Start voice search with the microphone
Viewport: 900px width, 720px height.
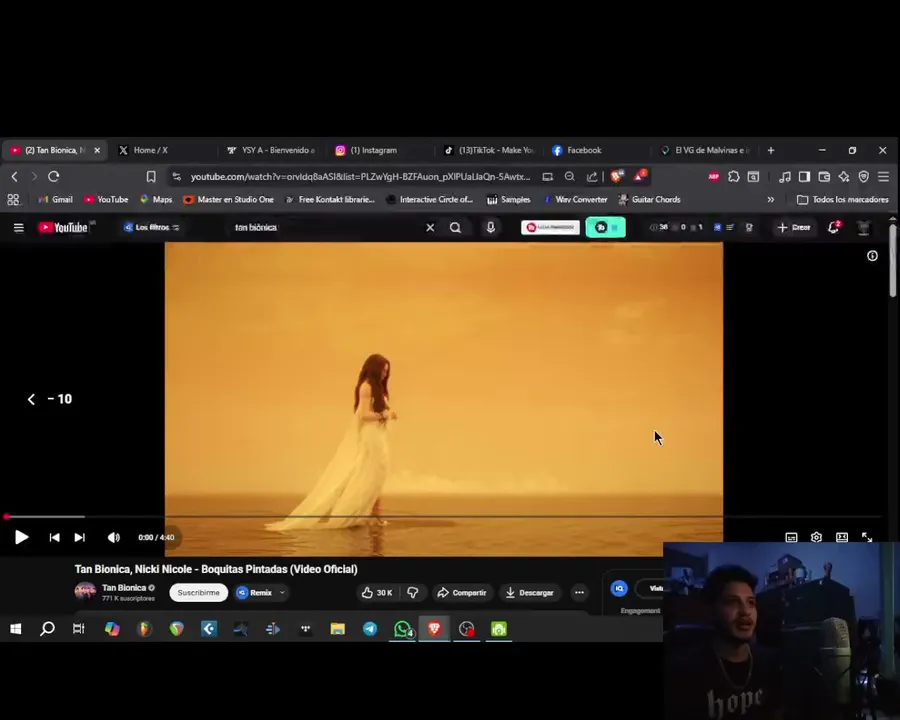(490, 228)
